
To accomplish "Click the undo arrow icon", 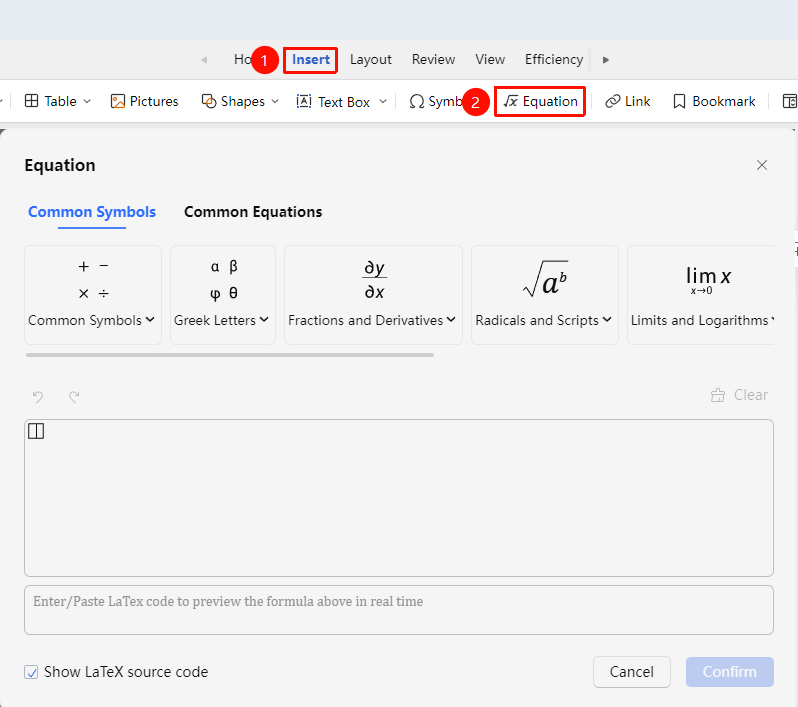I will 38,396.
